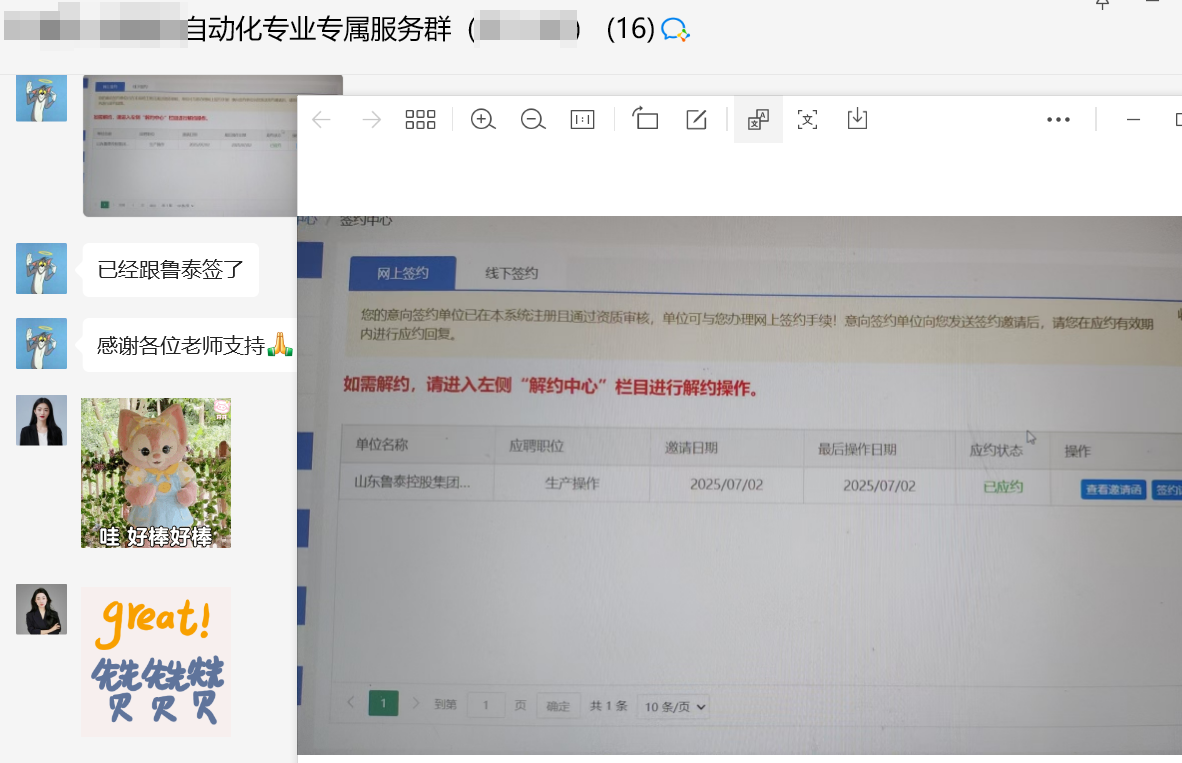Switch to the 线下签约 tab
Image resolution: width=1182 pixels, height=763 pixels.
[x=512, y=273]
